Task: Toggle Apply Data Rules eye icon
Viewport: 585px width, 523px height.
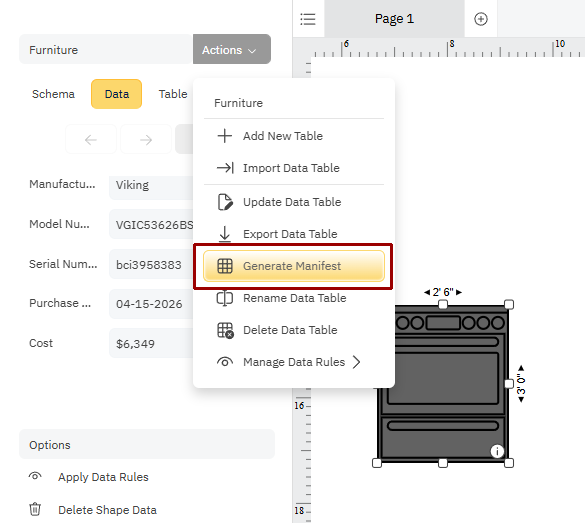Action: click(35, 476)
